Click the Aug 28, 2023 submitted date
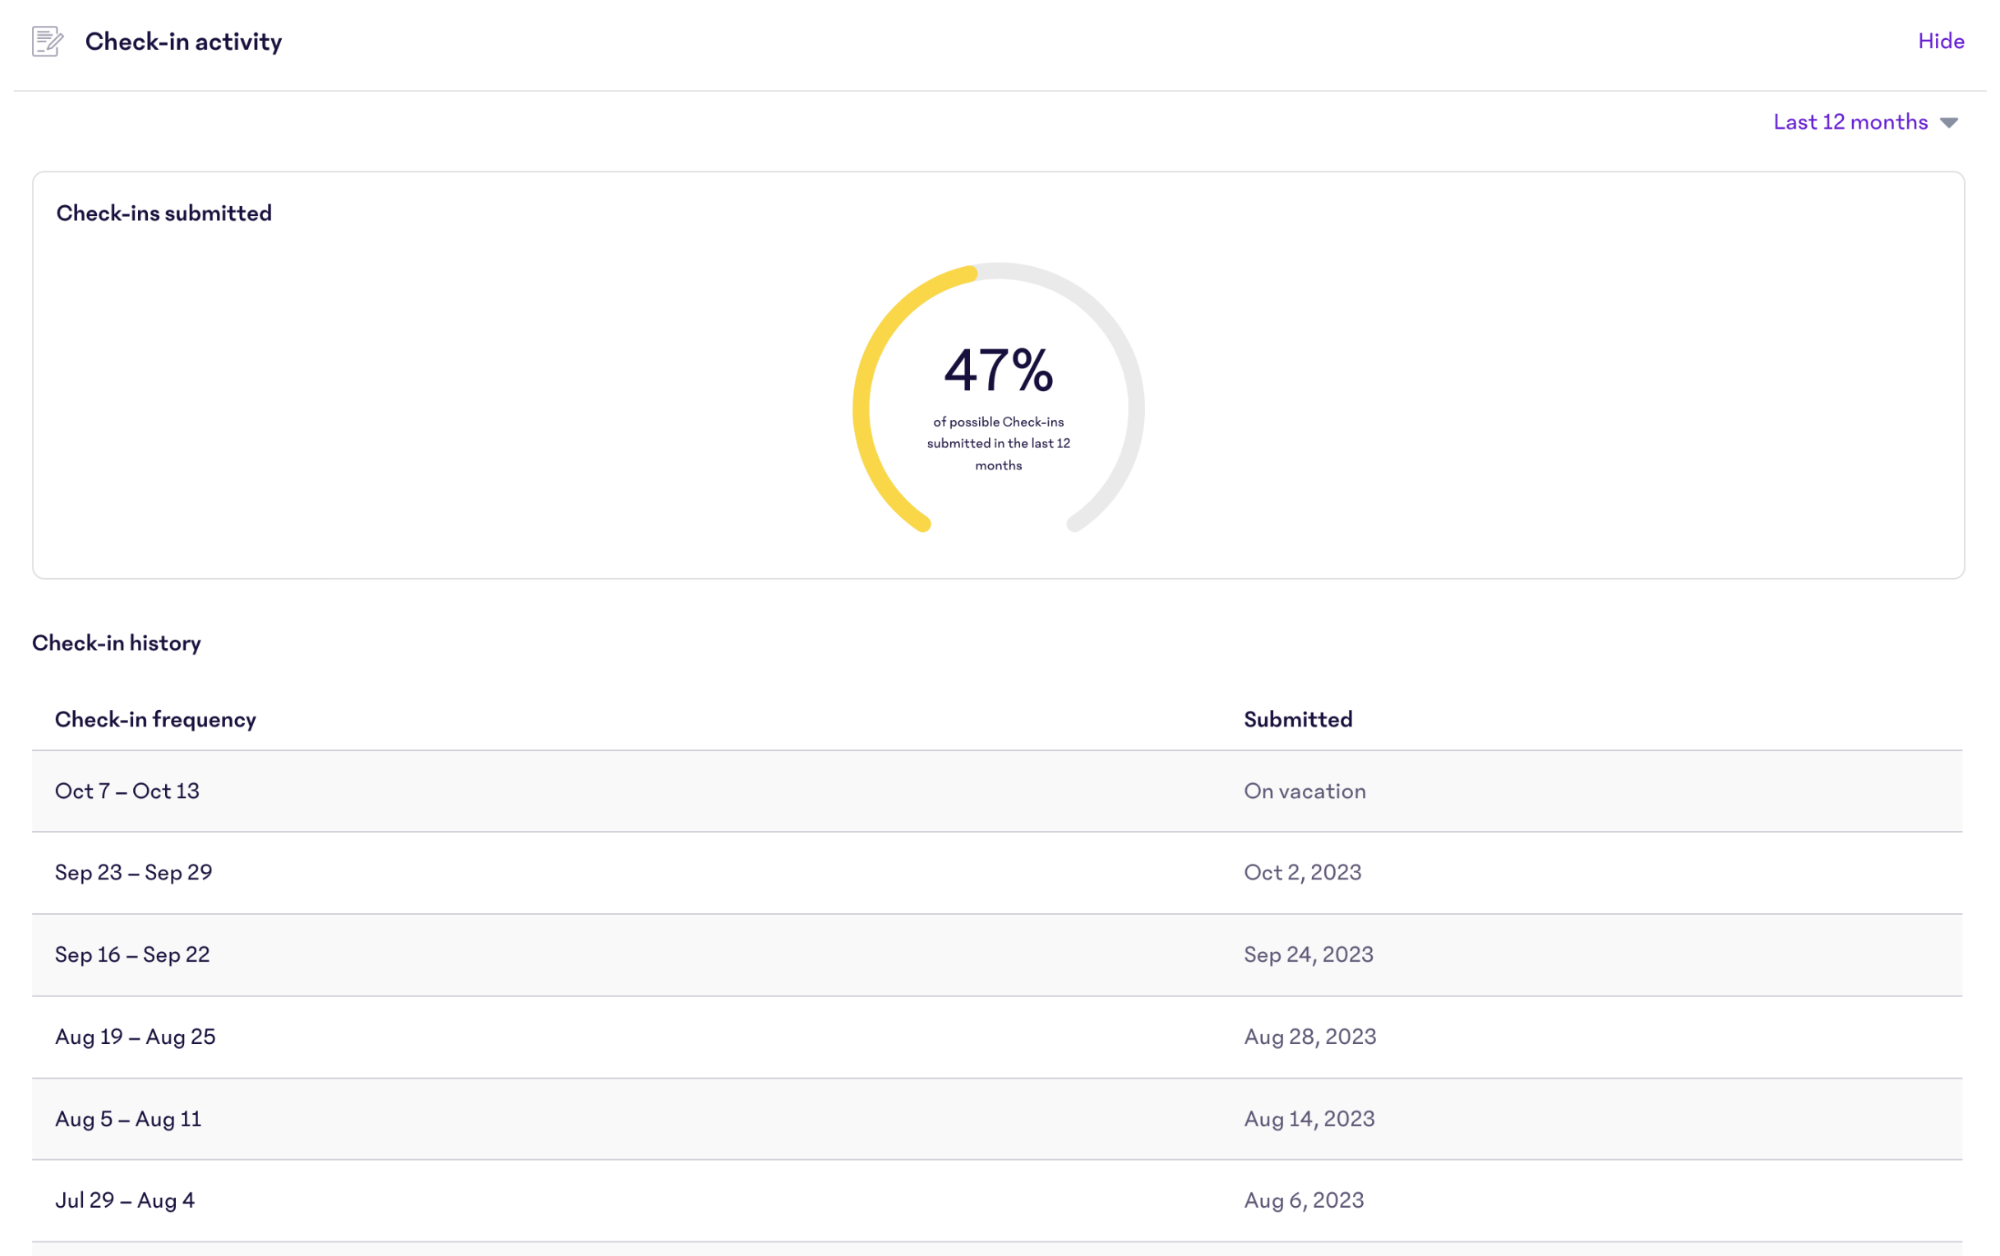 (x=1309, y=1037)
